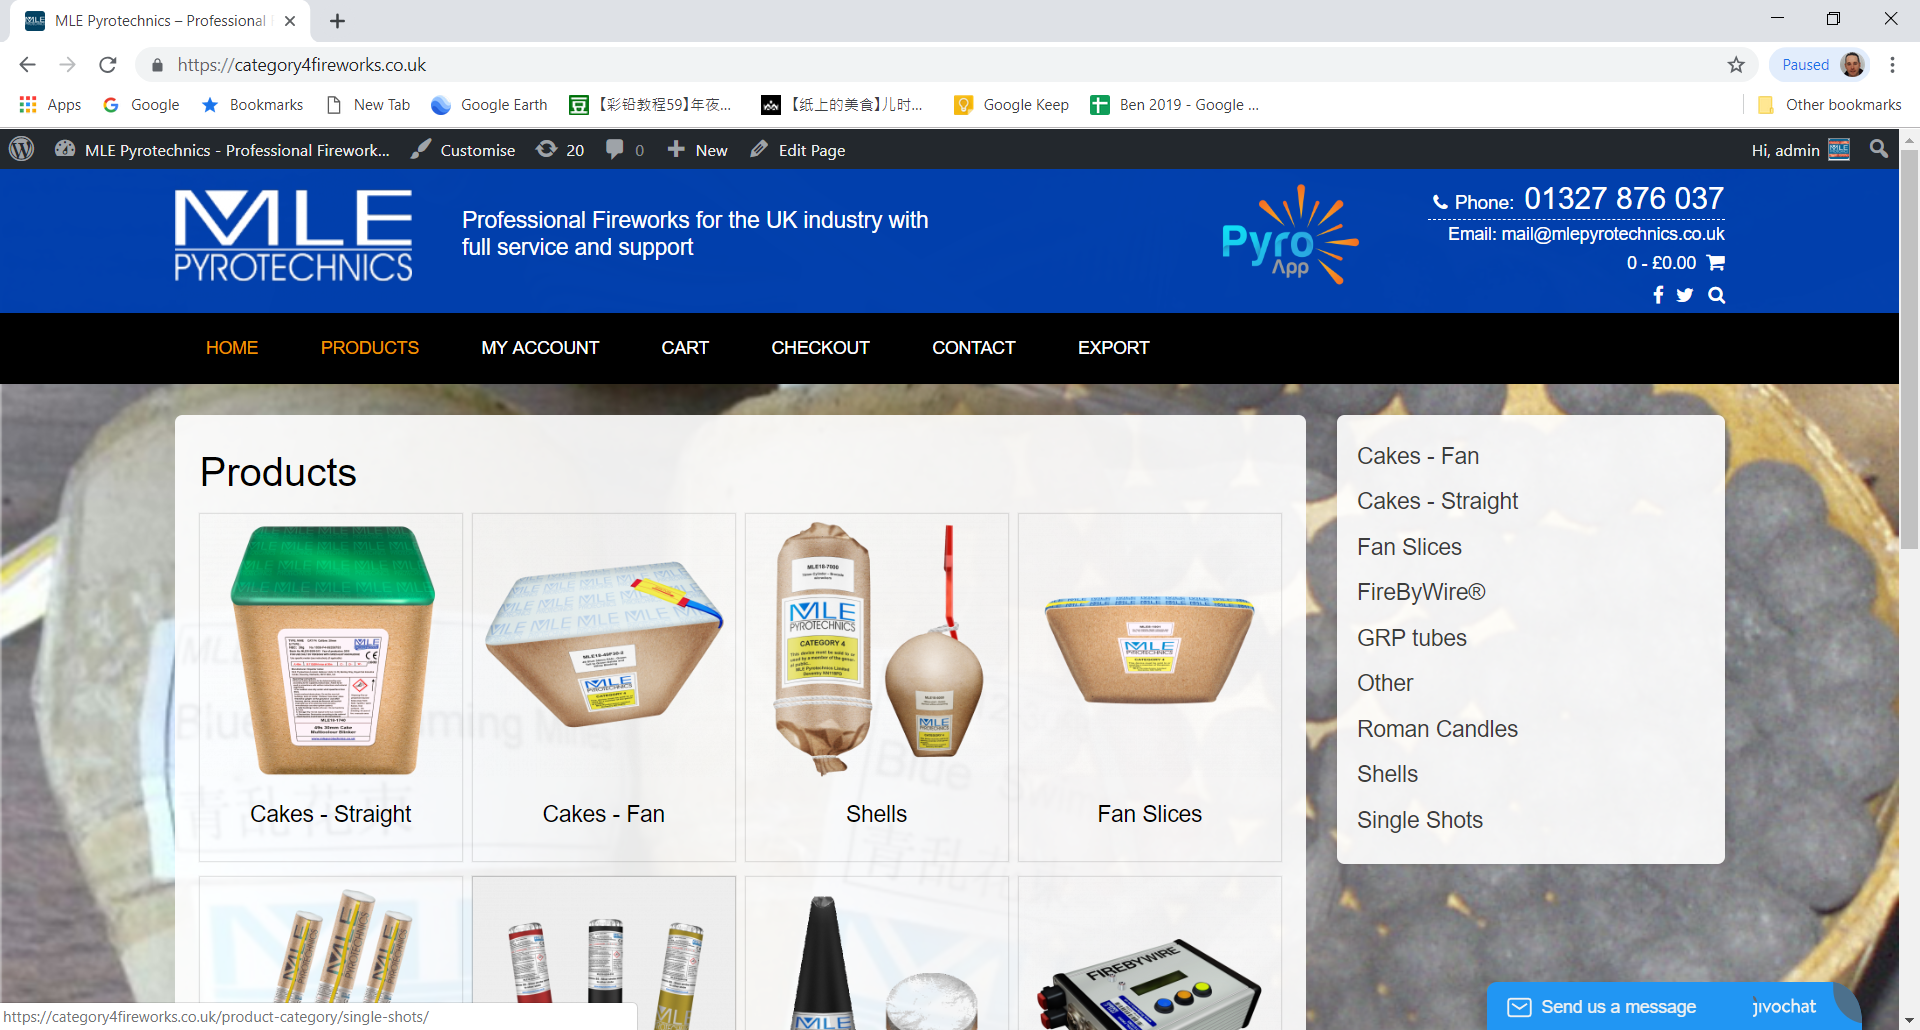Open the WordPress logo menu

(22, 150)
